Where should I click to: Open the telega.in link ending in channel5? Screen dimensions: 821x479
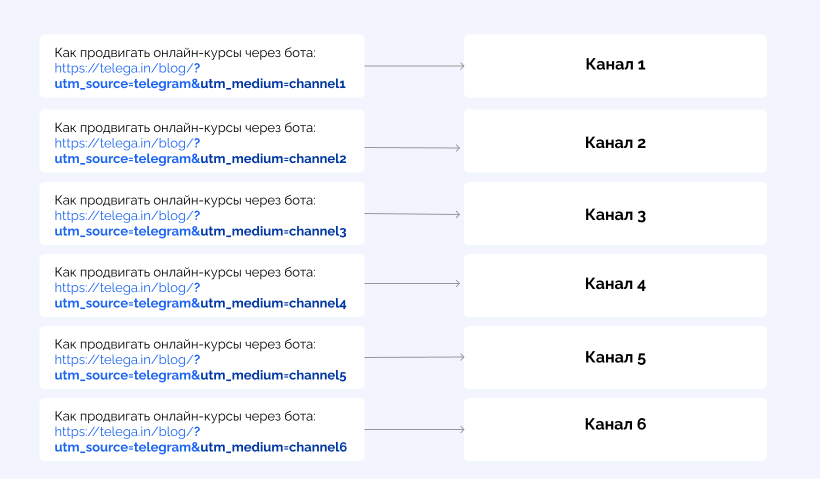click(x=200, y=367)
